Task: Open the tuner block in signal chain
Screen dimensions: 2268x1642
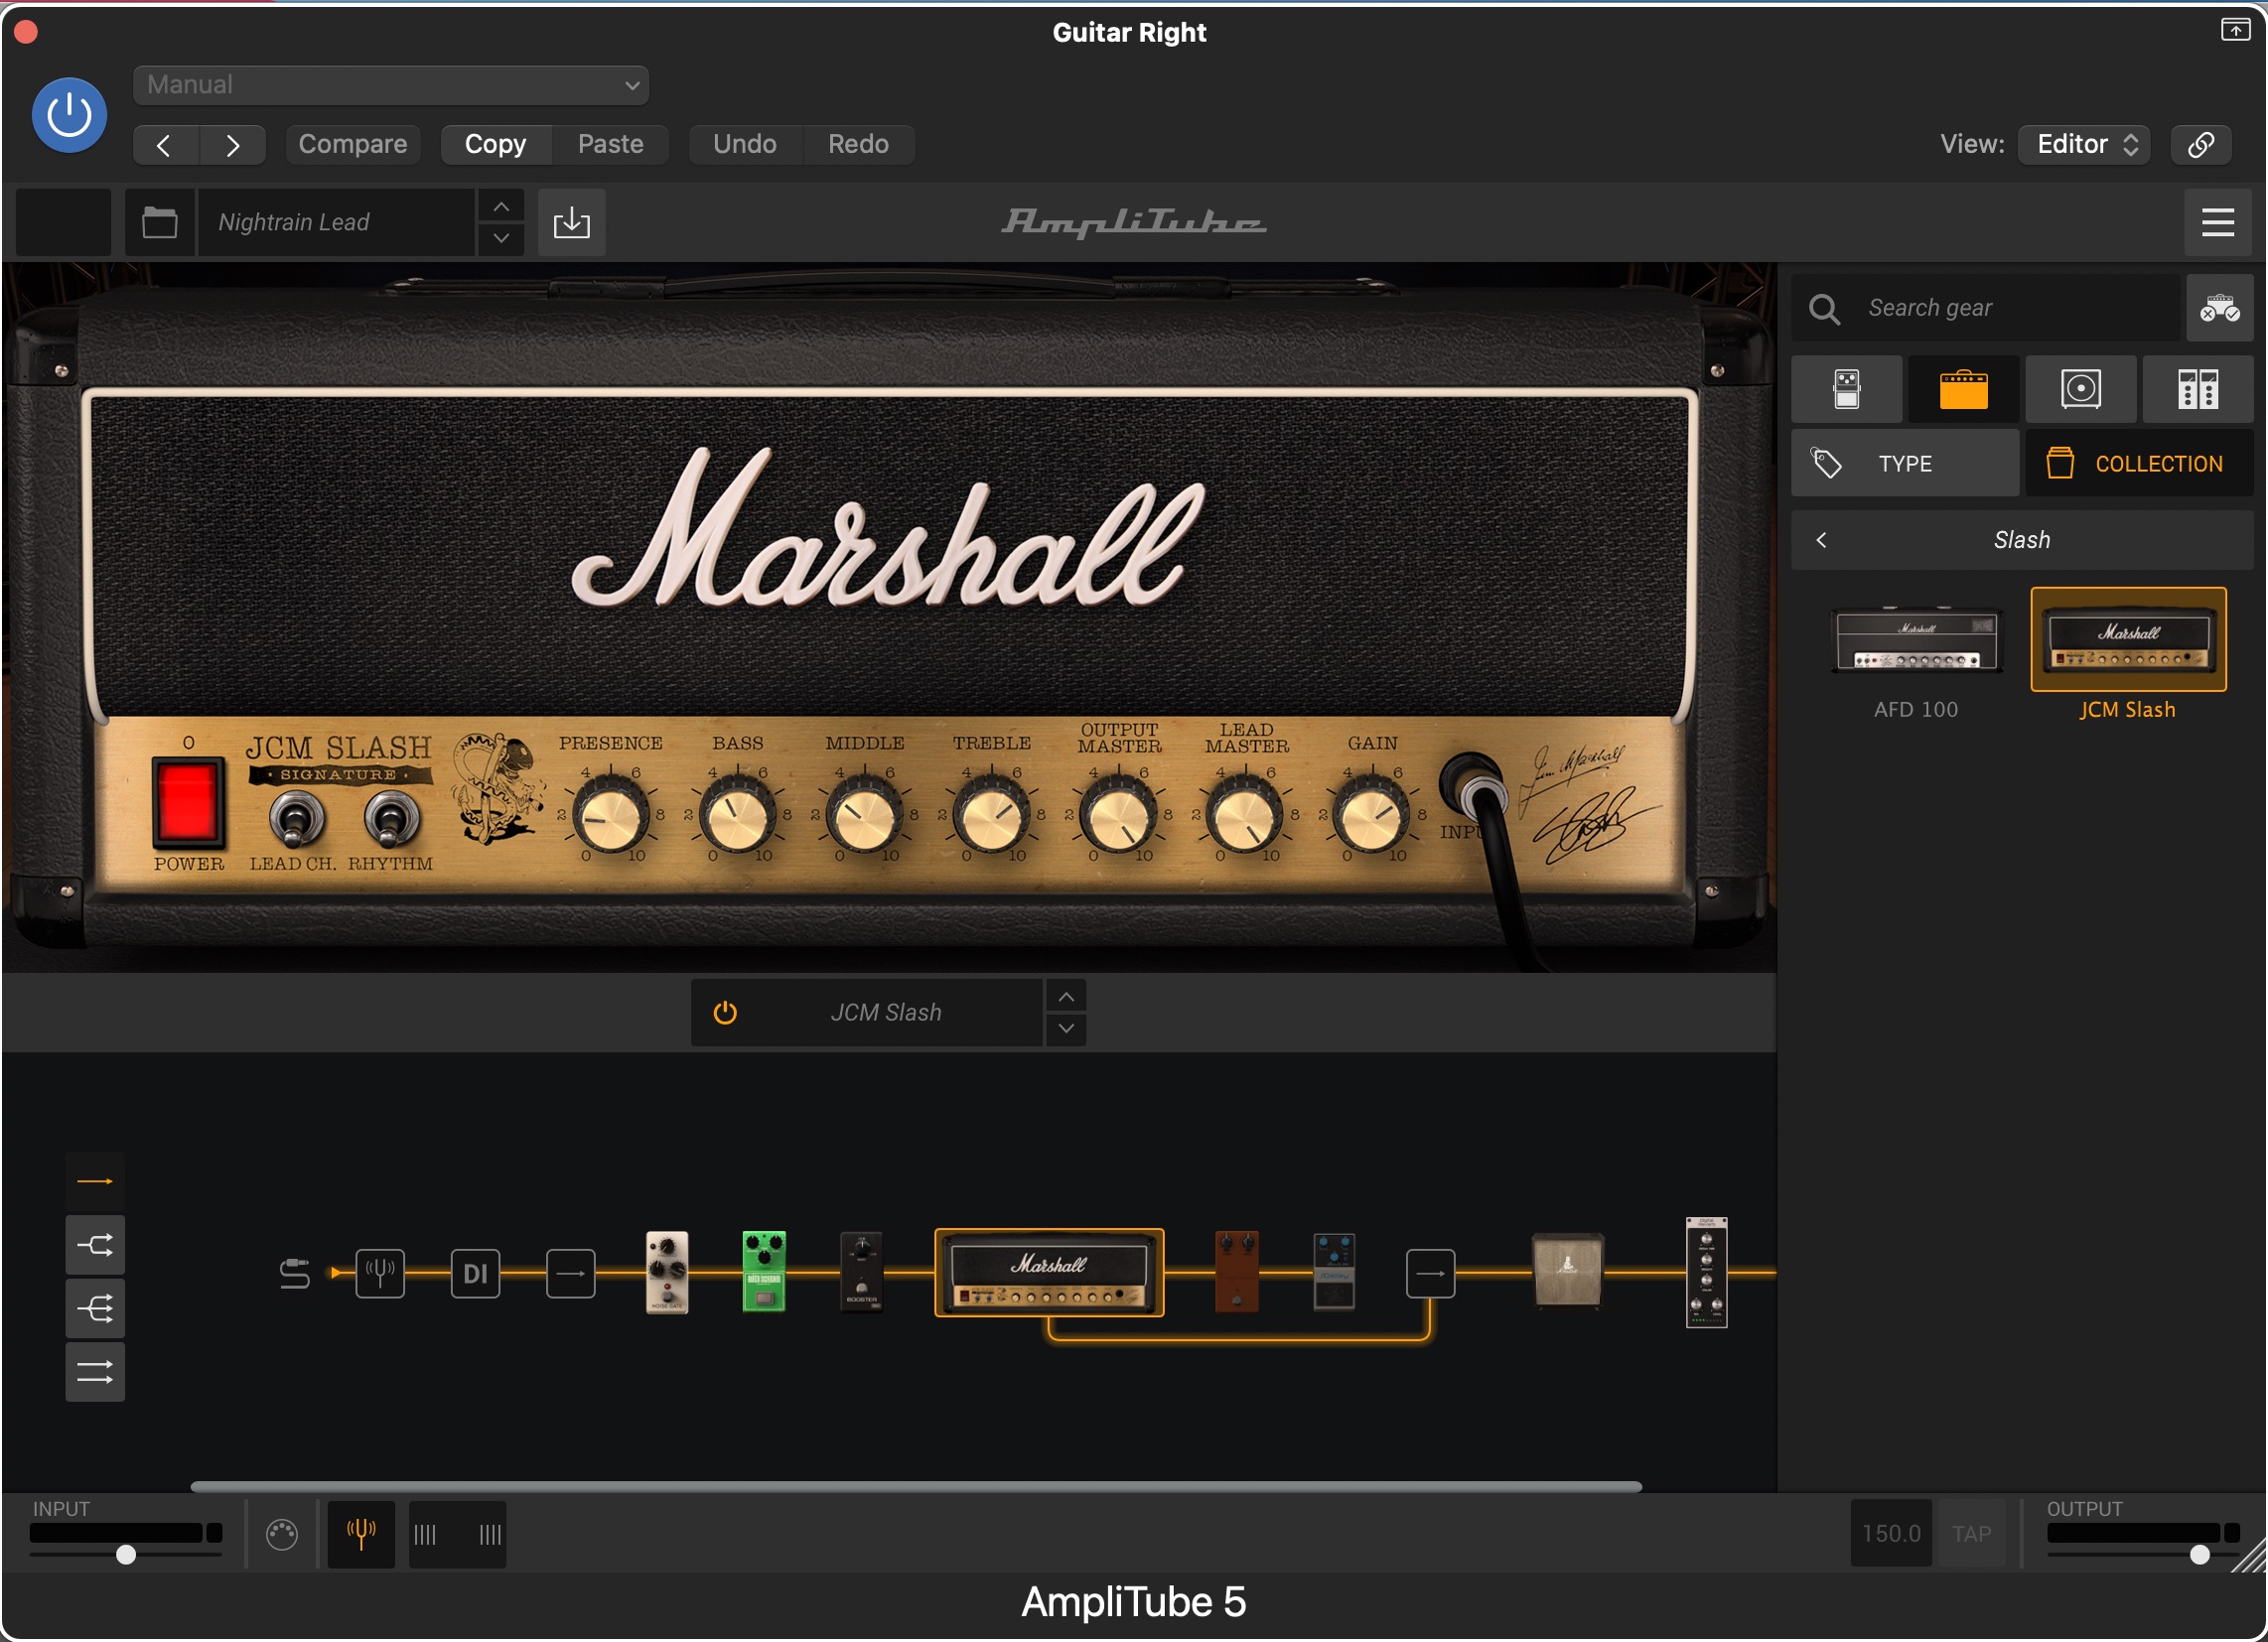Action: pyautogui.click(x=380, y=1275)
